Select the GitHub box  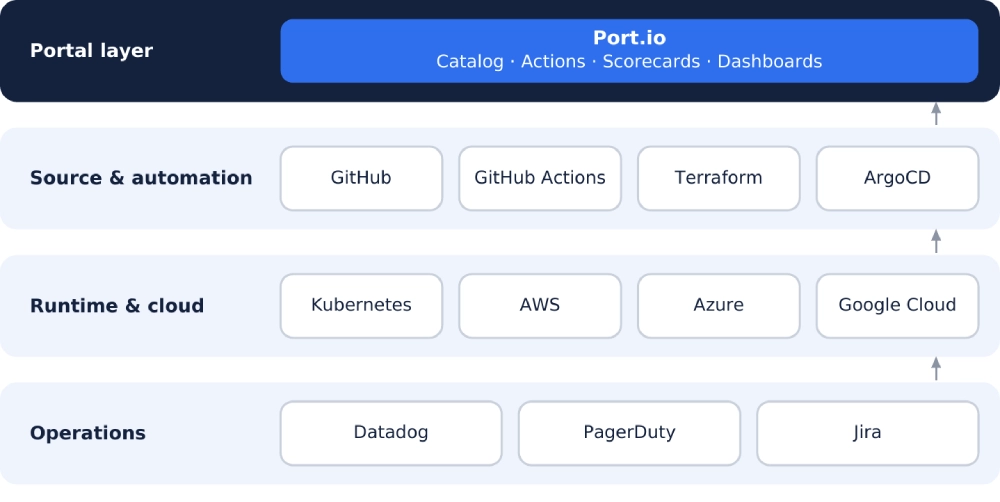click(361, 179)
